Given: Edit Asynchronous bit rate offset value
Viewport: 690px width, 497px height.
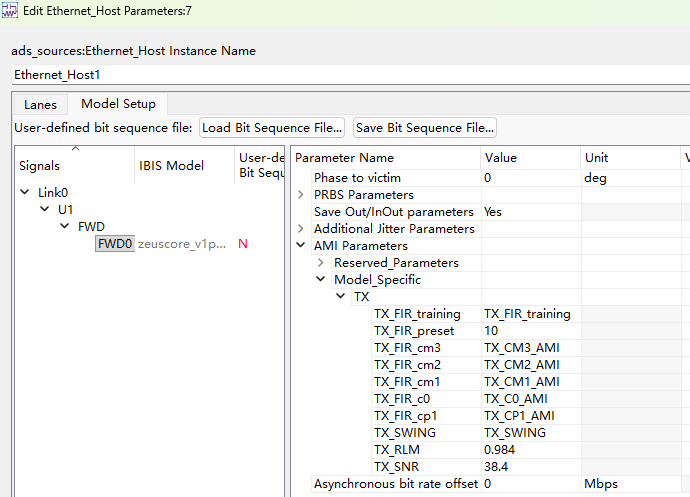Looking at the screenshot, I should click(531, 484).
